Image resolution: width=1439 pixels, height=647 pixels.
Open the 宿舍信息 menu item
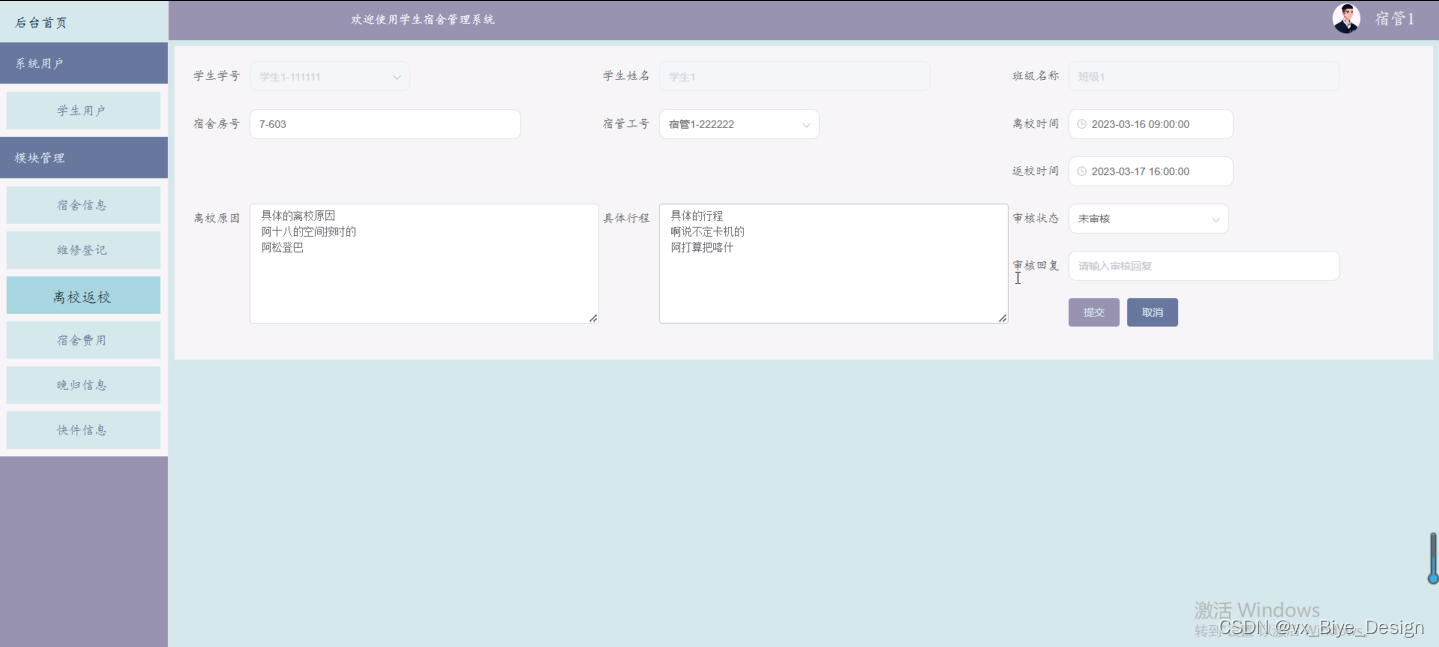click(x=83, y=205)
